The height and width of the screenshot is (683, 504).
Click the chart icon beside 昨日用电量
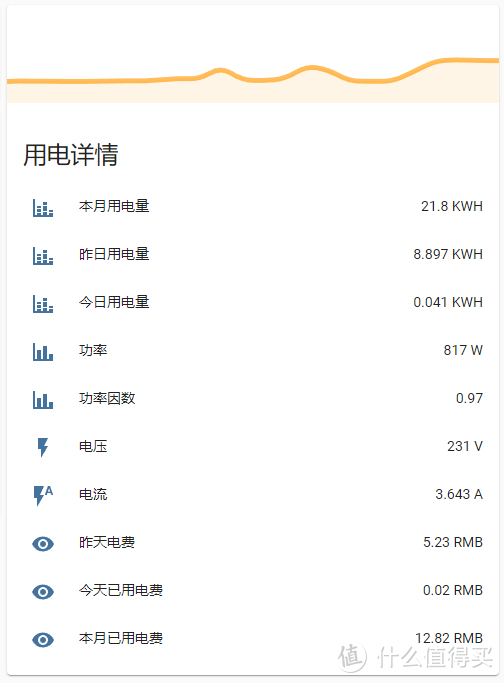(43, 256)
